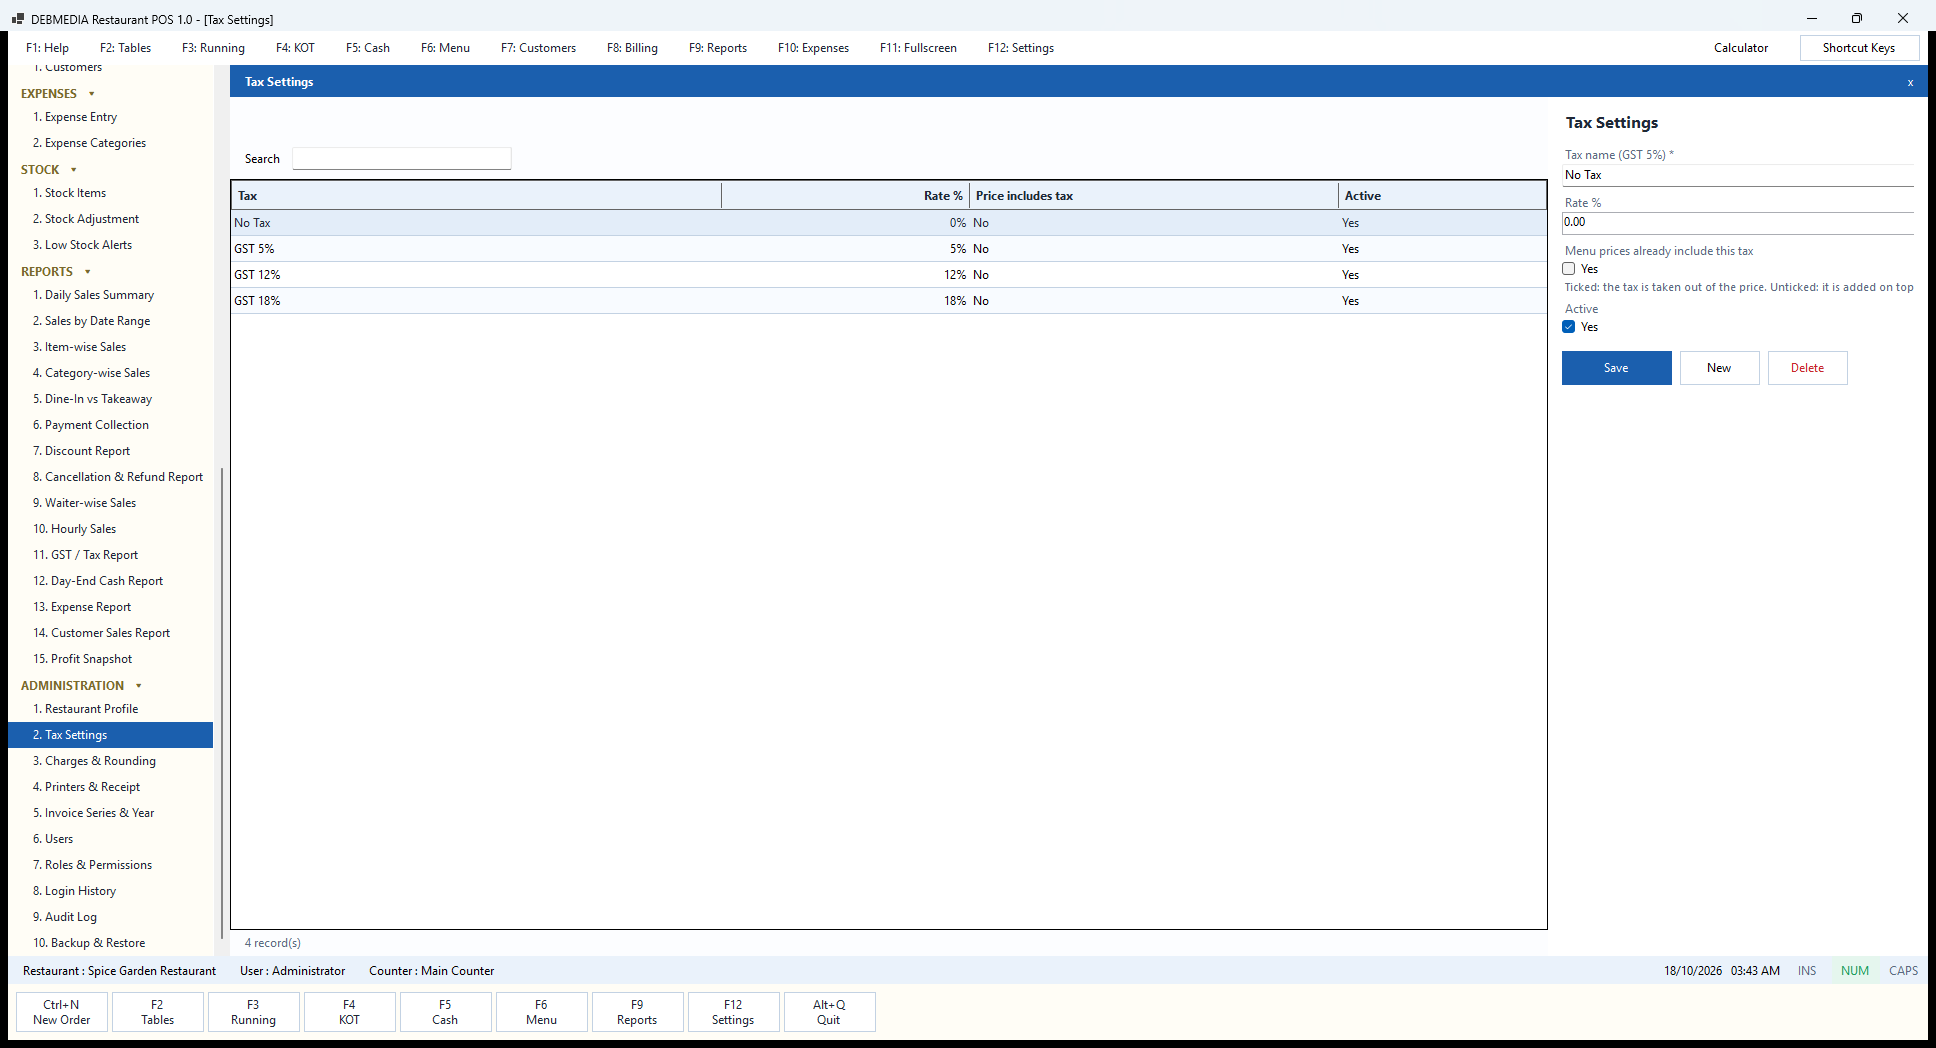This screenshot has height=1048, width=1936.
Task: Open F10: Expenses from the menu bar
Action: tap(813, 48)
